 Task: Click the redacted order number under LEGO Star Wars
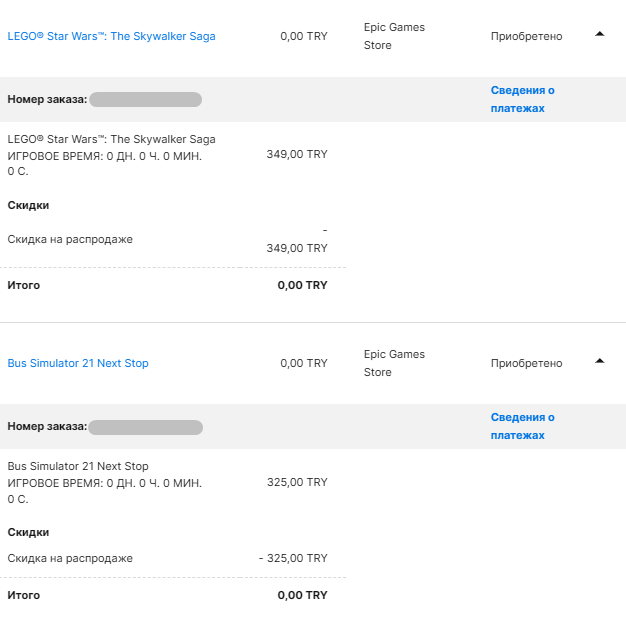[x=145, y=100]
